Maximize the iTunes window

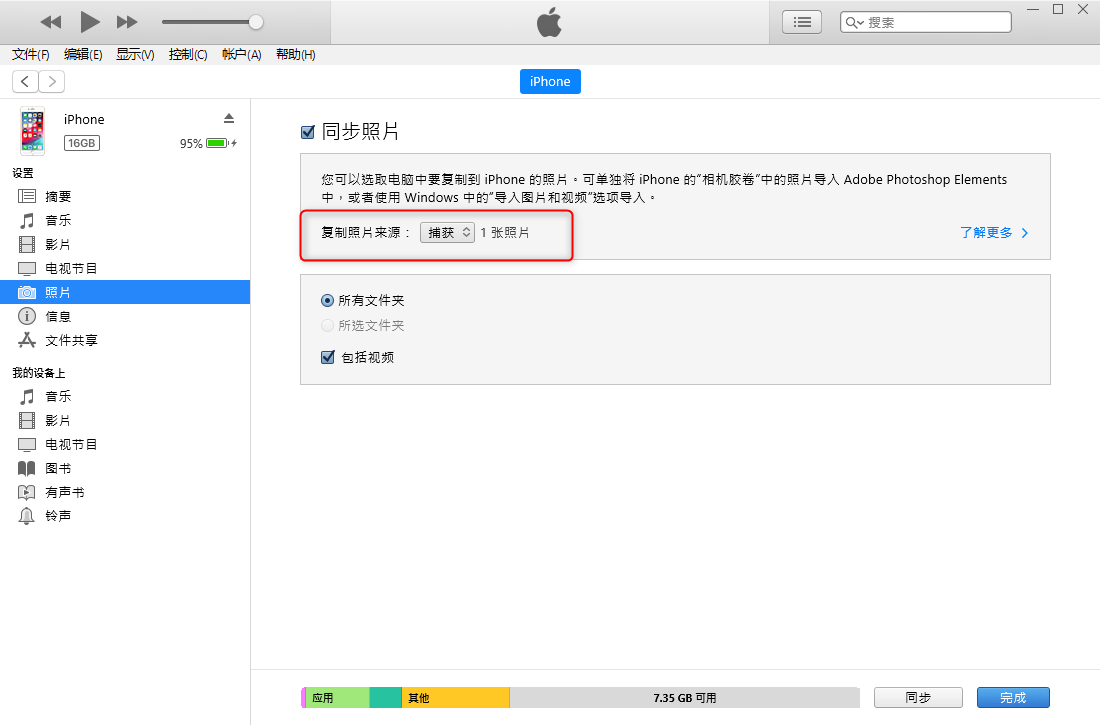pyautogui.click(x=1058, y=9)
